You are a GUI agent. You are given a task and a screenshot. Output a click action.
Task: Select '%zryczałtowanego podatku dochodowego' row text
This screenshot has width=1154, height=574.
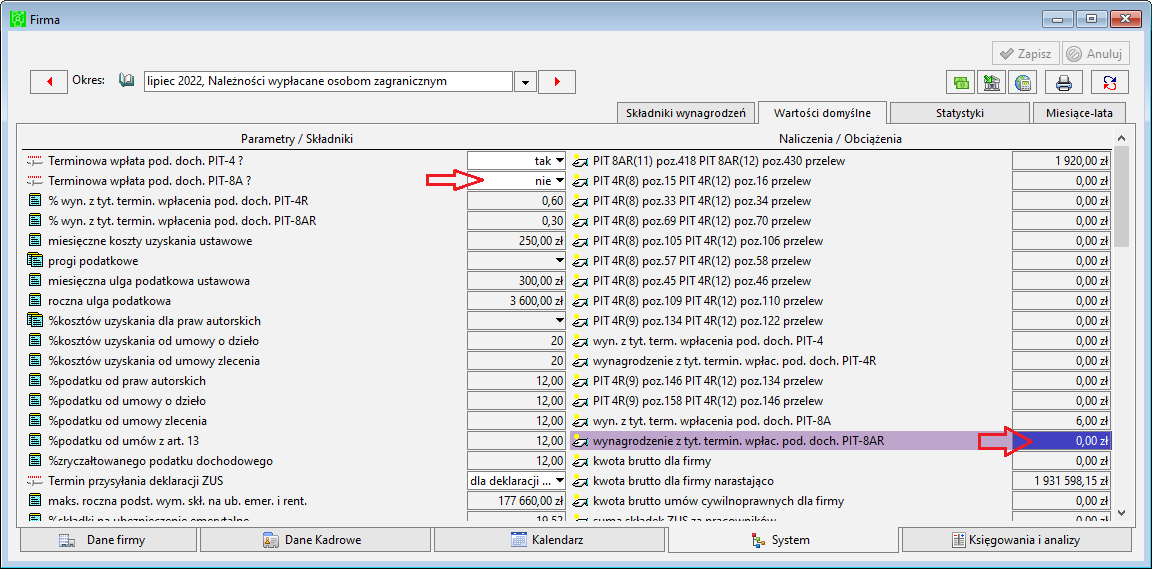pyautogui.click(x=160, y=461)
